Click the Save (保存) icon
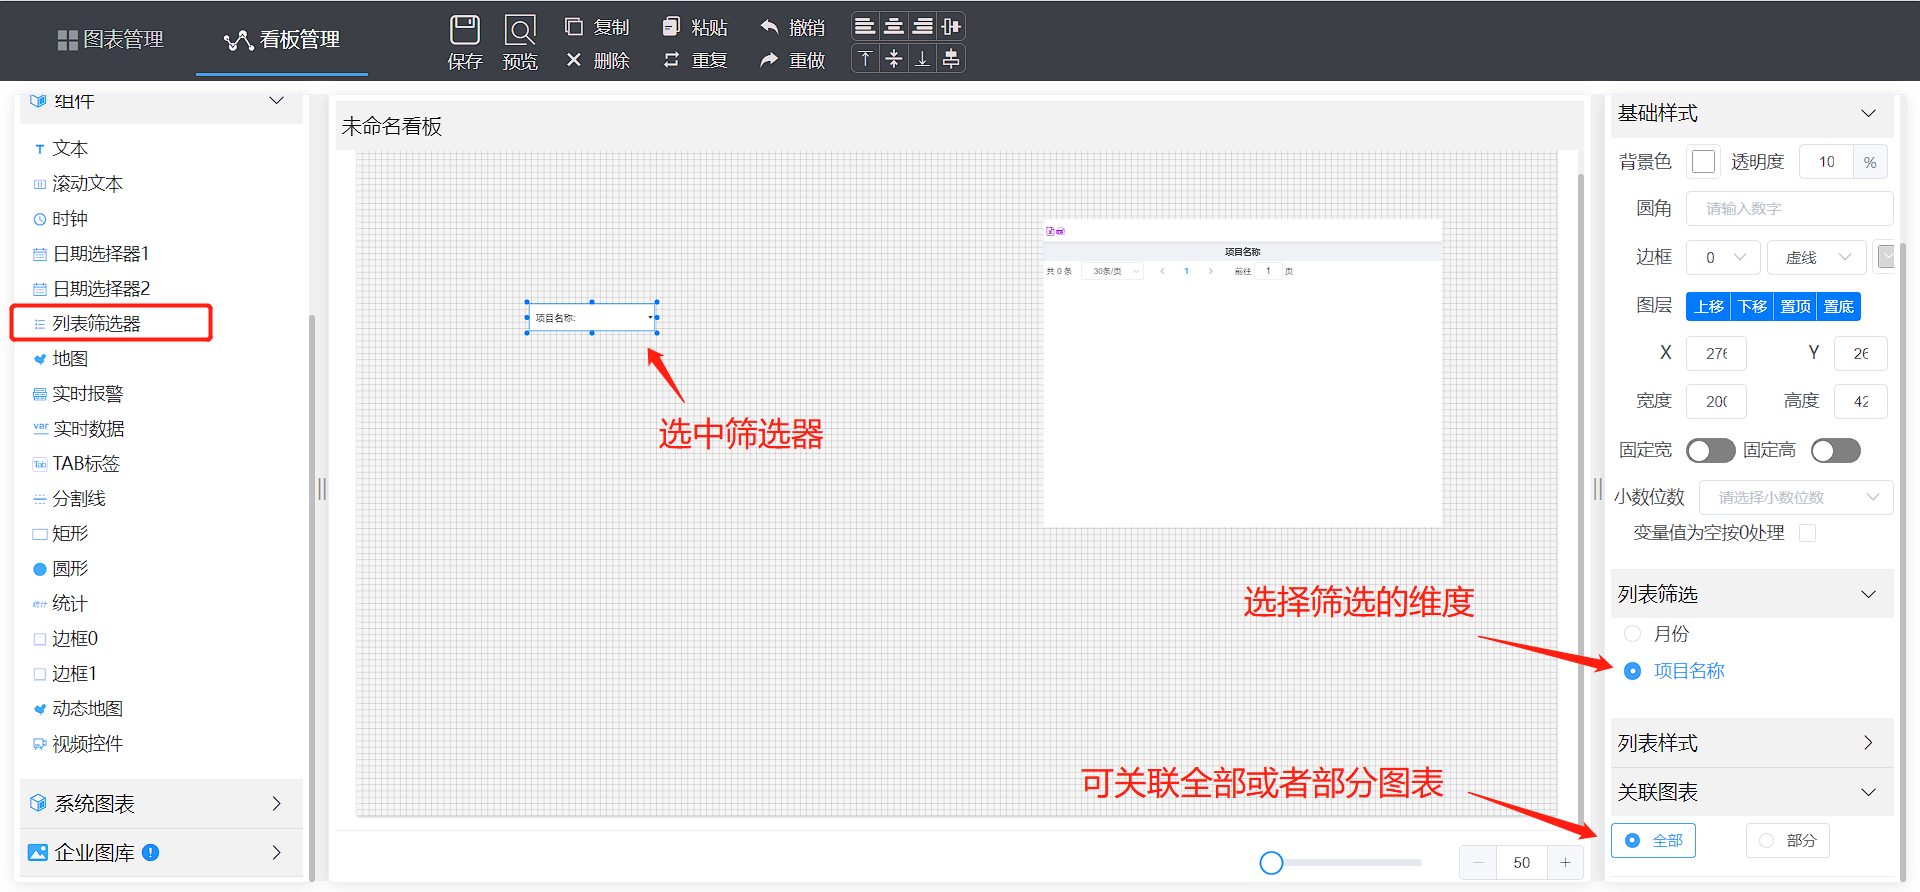This screenshot has height=892, width=1920. point(465,29)
